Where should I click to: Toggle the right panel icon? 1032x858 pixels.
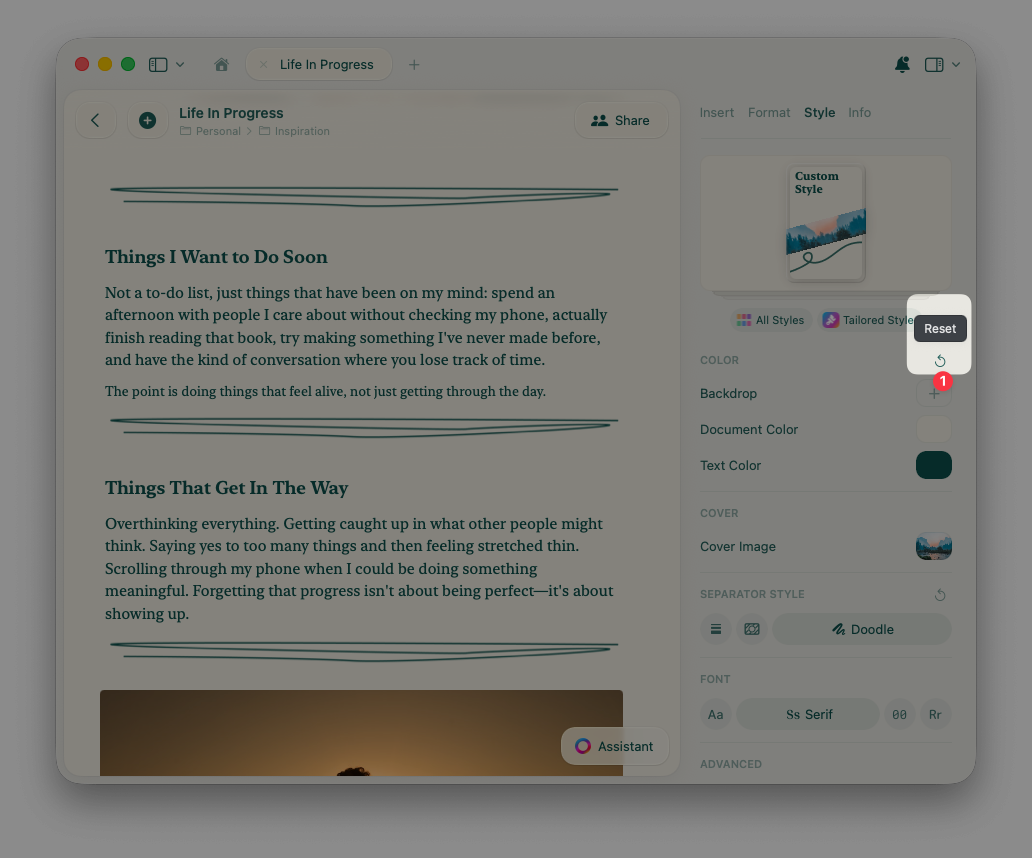click(934, 64)
